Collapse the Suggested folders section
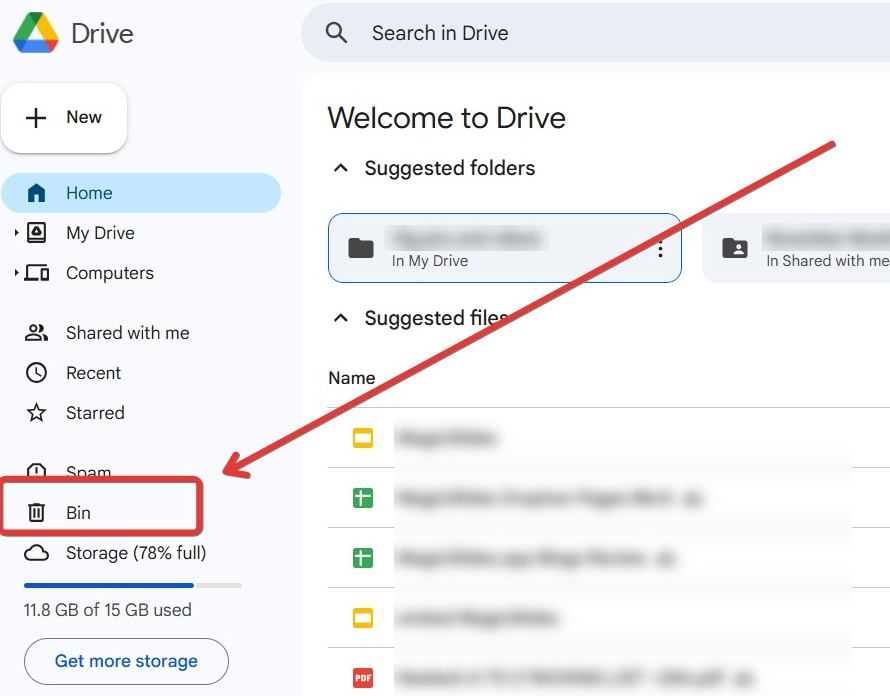 point(341,168)
